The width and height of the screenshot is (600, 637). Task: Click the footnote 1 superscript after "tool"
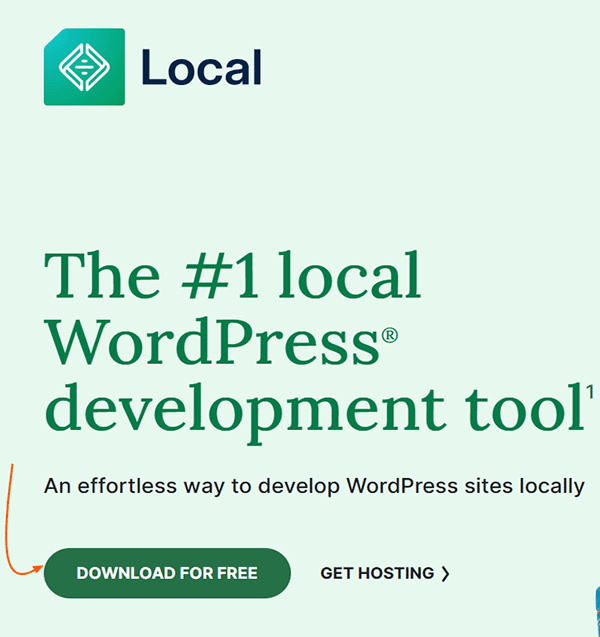click(591, 392)
